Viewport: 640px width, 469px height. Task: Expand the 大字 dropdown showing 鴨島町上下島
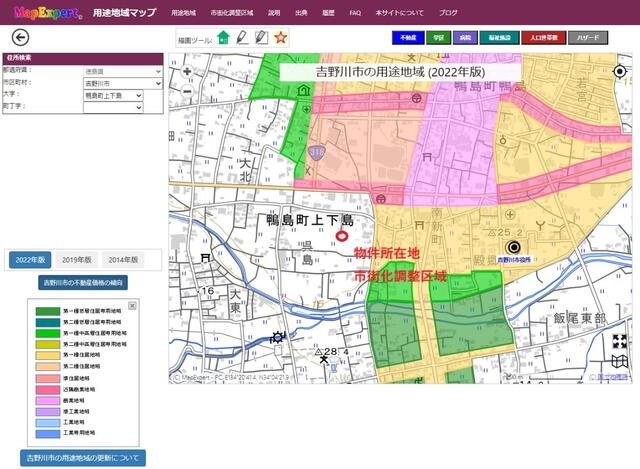(113, 96)
